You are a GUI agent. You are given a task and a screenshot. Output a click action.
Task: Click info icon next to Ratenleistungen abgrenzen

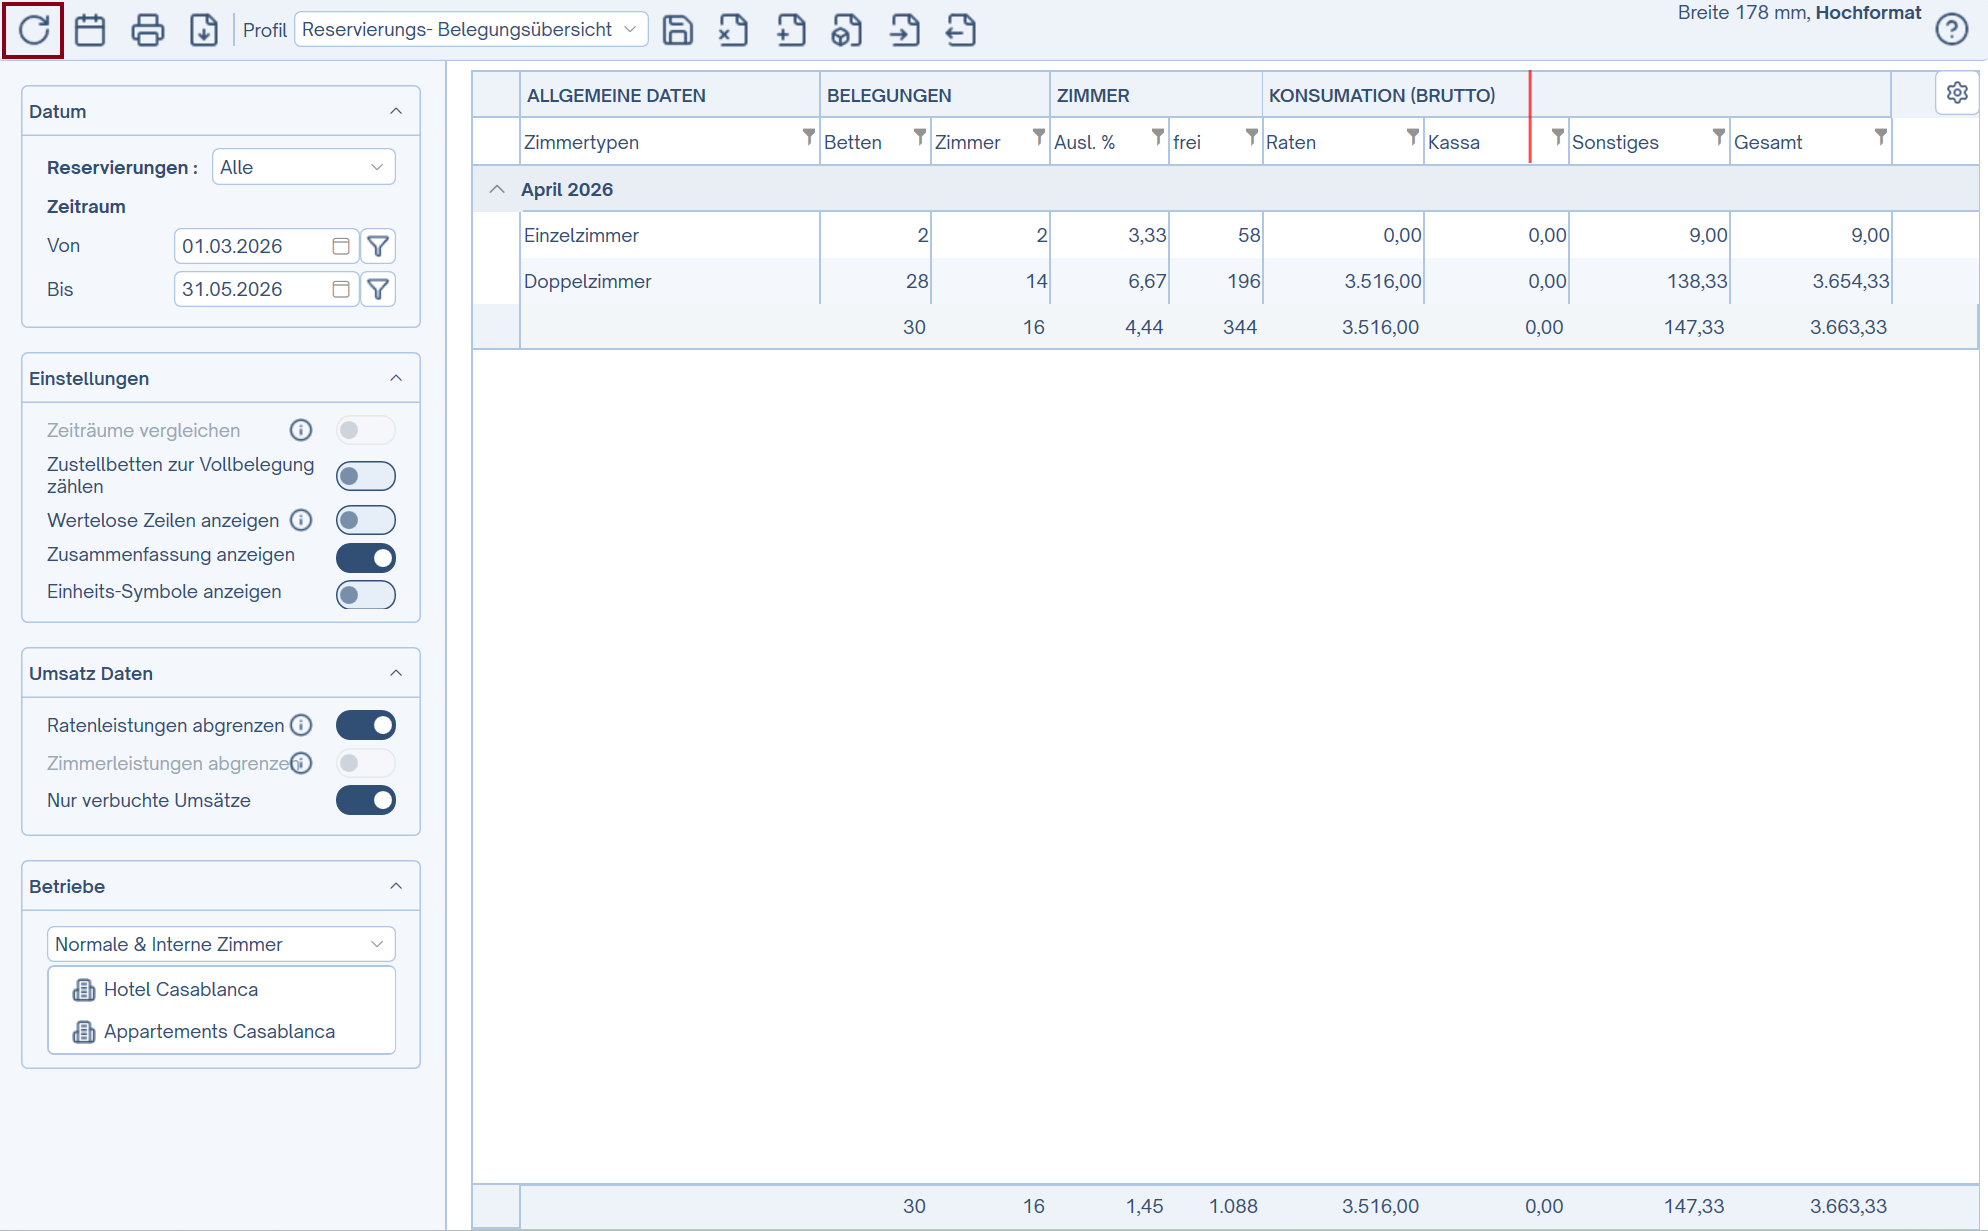click(x=301, y=725)
